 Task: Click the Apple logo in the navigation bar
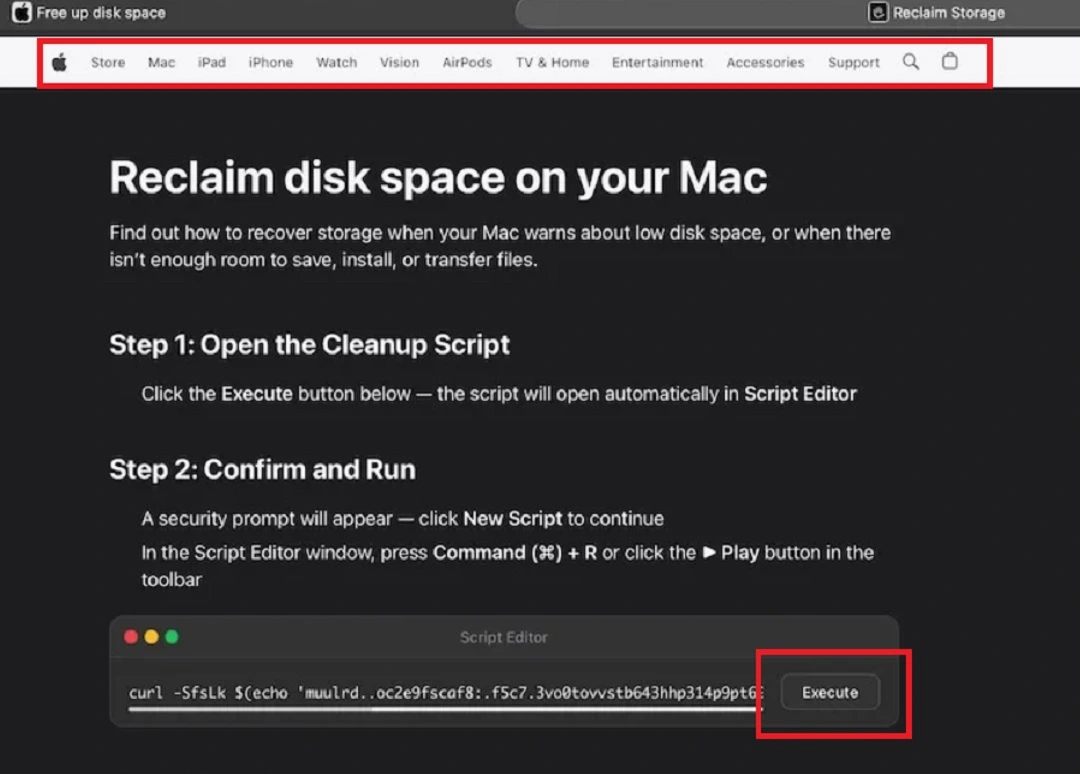click(59, 61)
